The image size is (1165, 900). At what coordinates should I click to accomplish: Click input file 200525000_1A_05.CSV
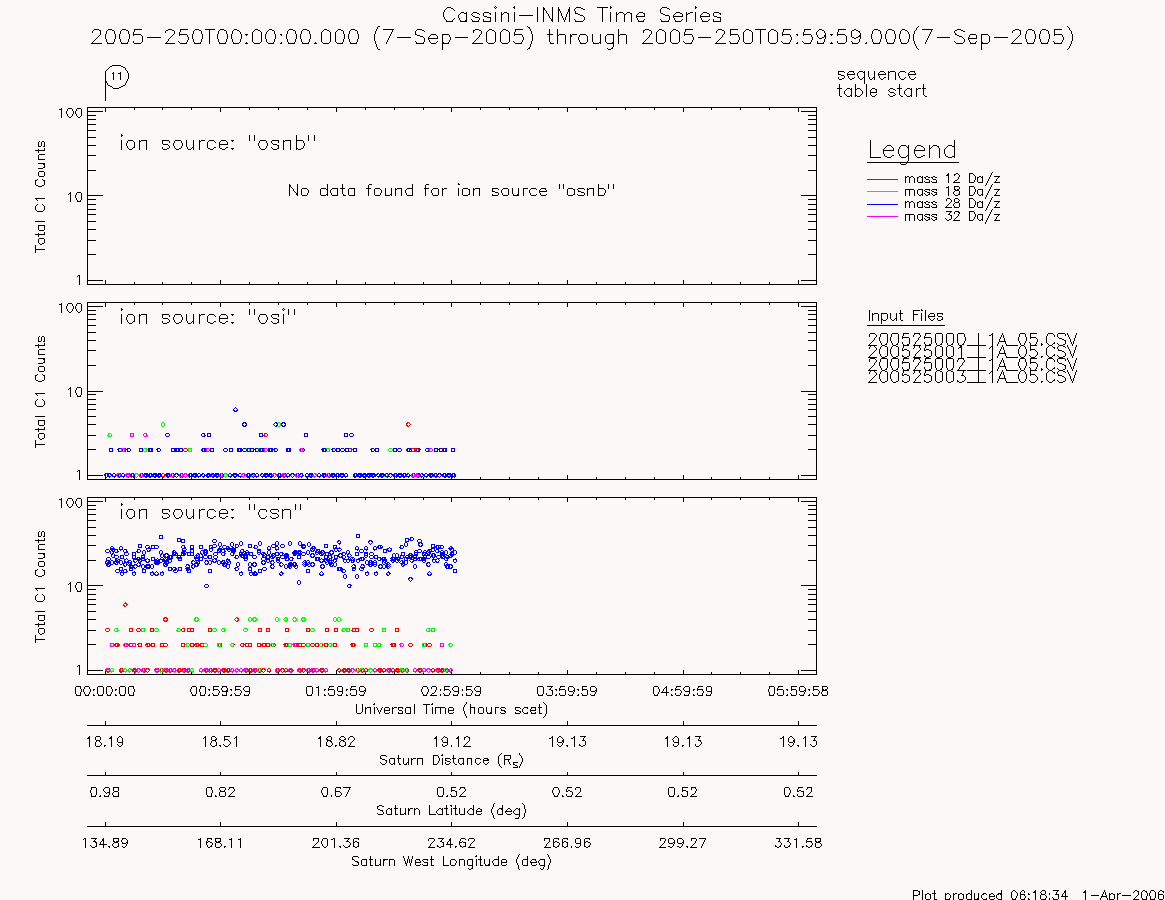tap(972, 339)
